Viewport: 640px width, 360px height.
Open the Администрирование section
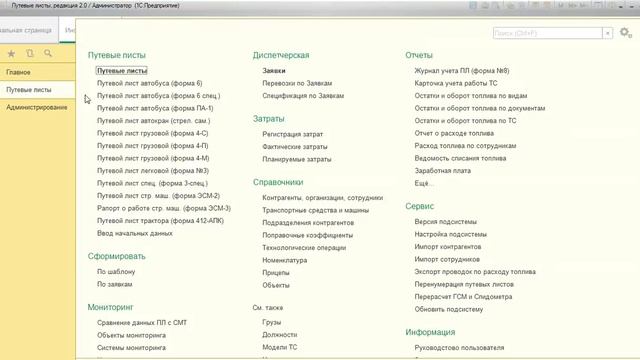coord(38,107)
